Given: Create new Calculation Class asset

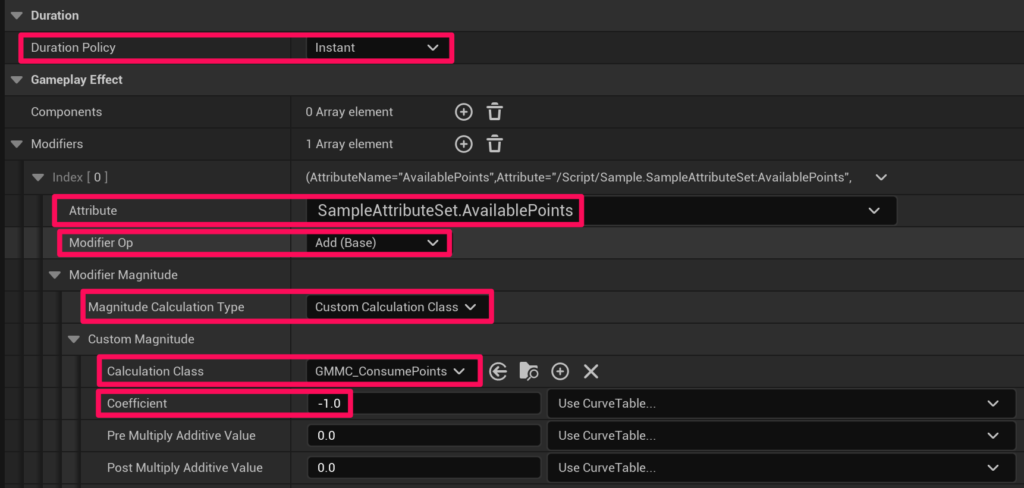Looking at the screenshot, I should (560, 371).
